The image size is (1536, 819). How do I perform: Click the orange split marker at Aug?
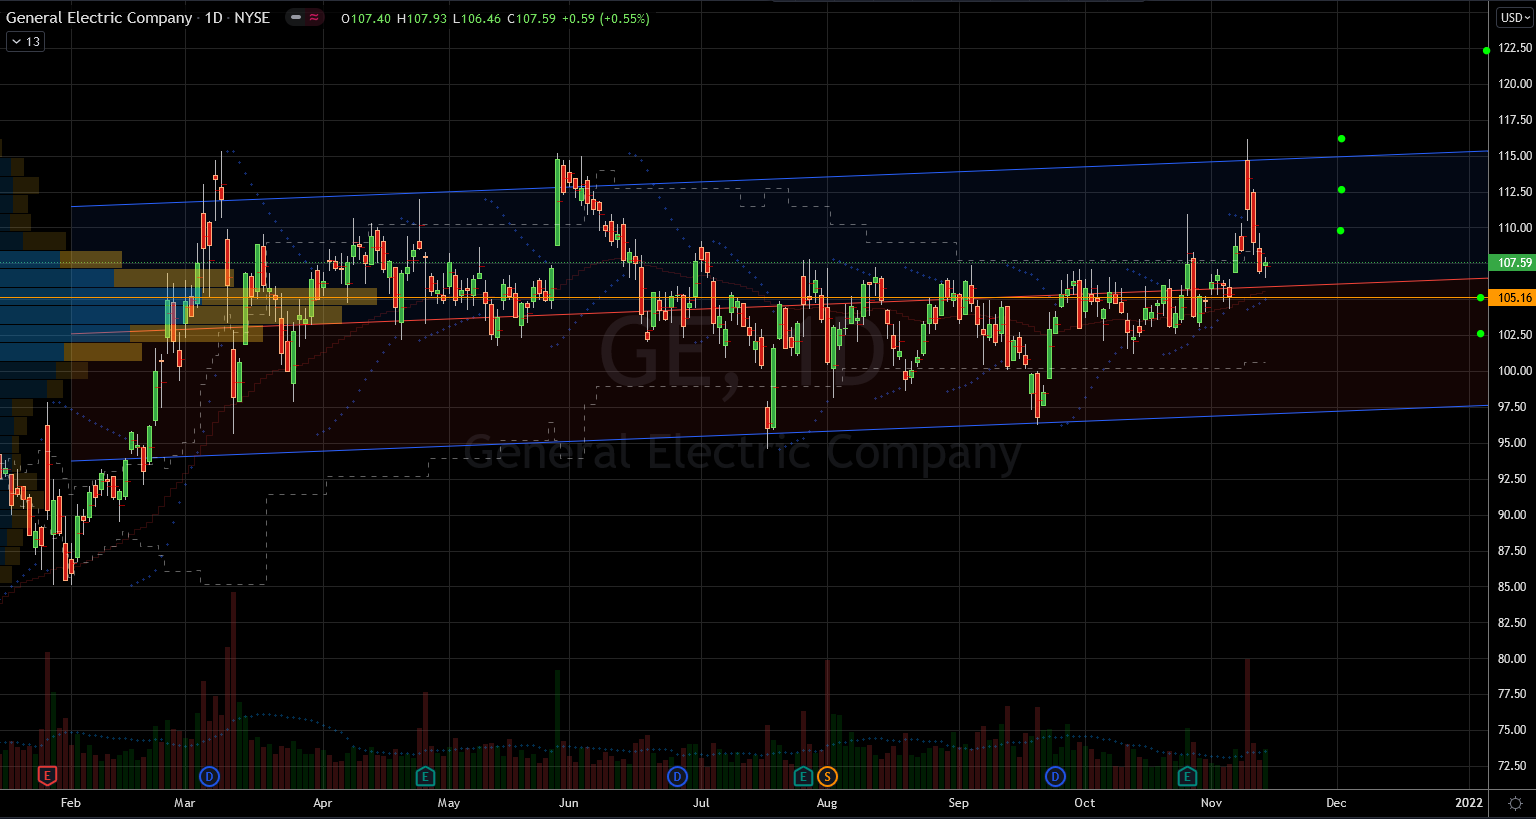(827, 776)
